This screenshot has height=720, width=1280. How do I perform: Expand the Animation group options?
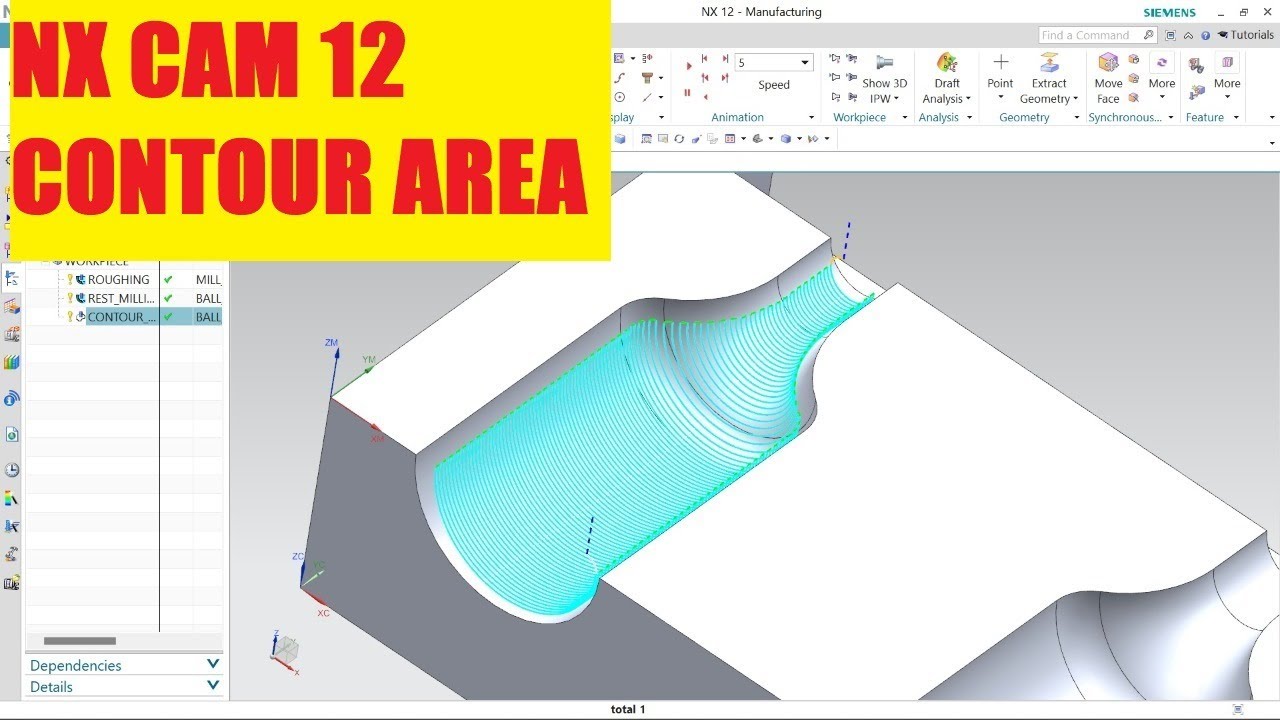[811, 117]
